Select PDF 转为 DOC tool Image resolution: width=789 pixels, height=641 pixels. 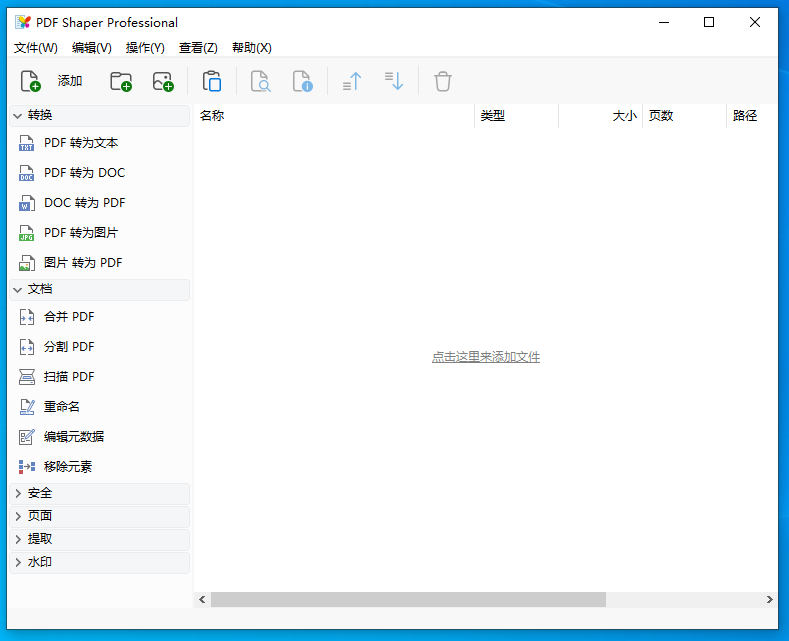coord(84,173)
